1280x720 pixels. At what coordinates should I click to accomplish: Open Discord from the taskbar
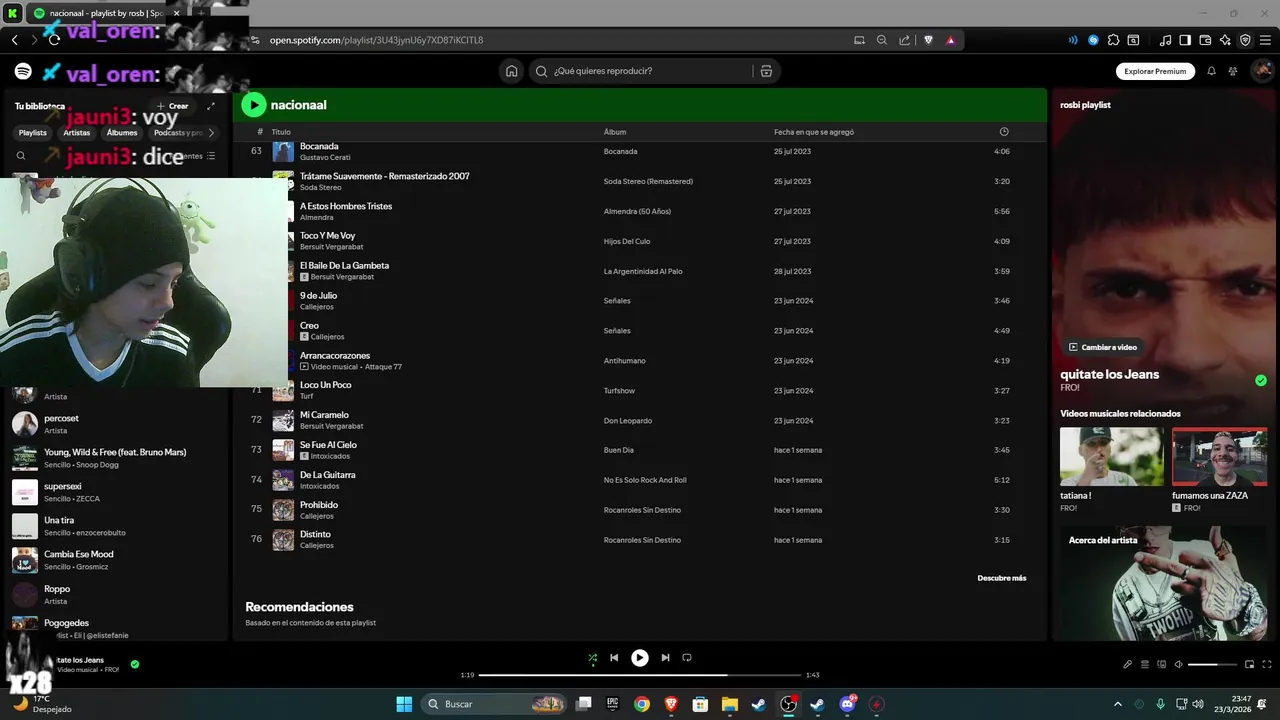(x=848, y=704)
